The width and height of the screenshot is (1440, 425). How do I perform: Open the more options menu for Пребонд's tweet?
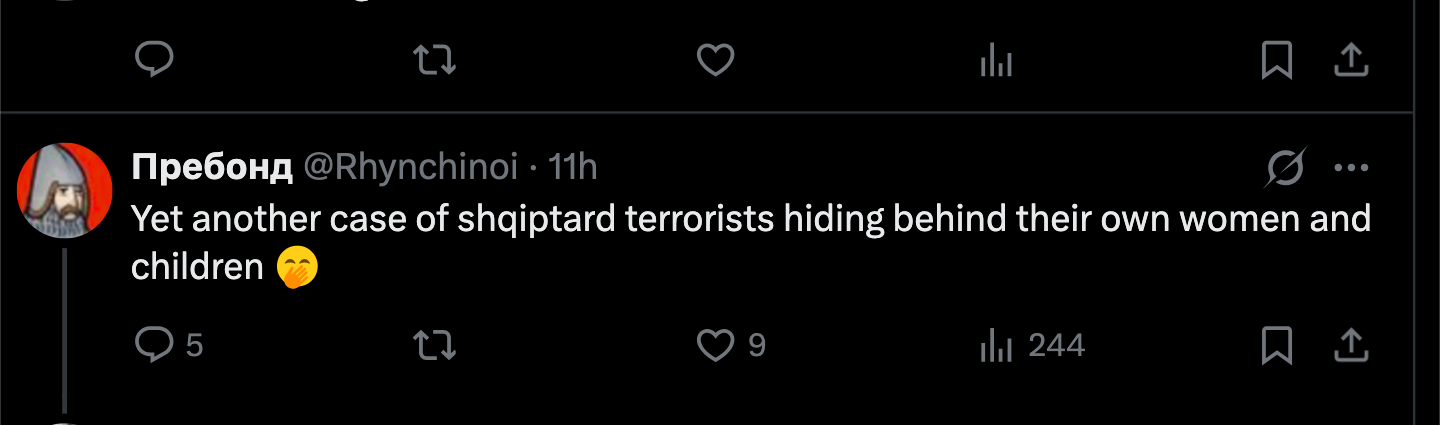point(1352,169)
